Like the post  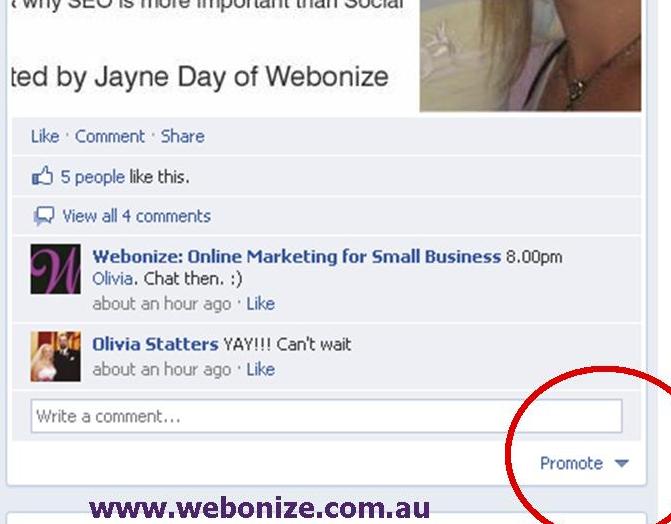45,137
